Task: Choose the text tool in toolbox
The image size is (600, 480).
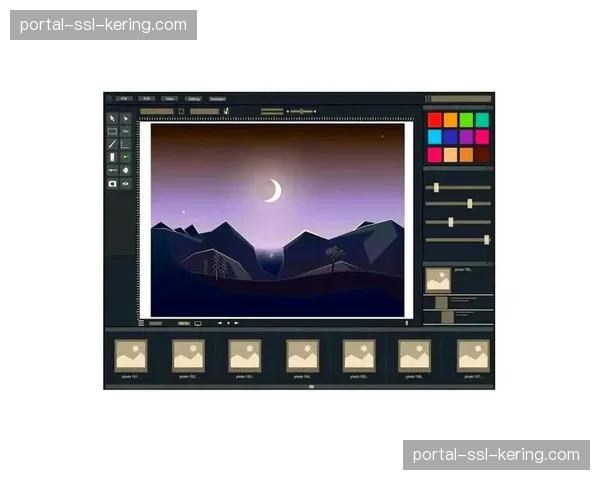Action: point(125,131)
